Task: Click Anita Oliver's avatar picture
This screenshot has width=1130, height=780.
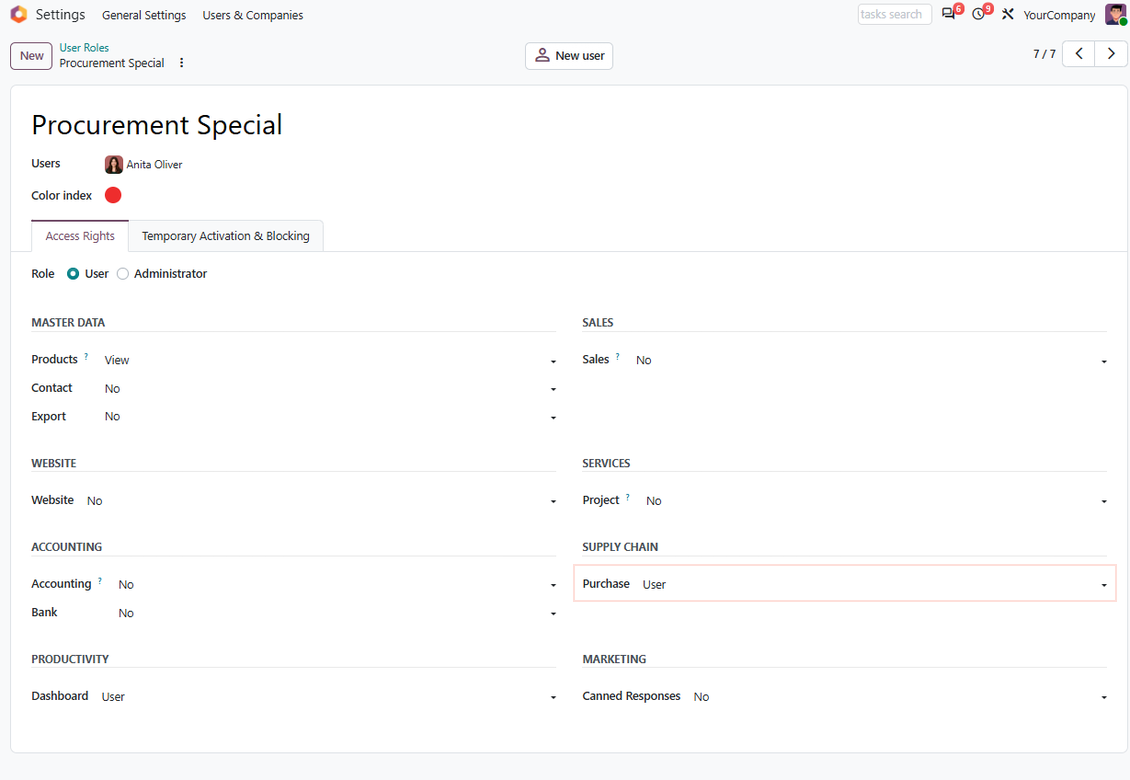Action: [114, 164]
